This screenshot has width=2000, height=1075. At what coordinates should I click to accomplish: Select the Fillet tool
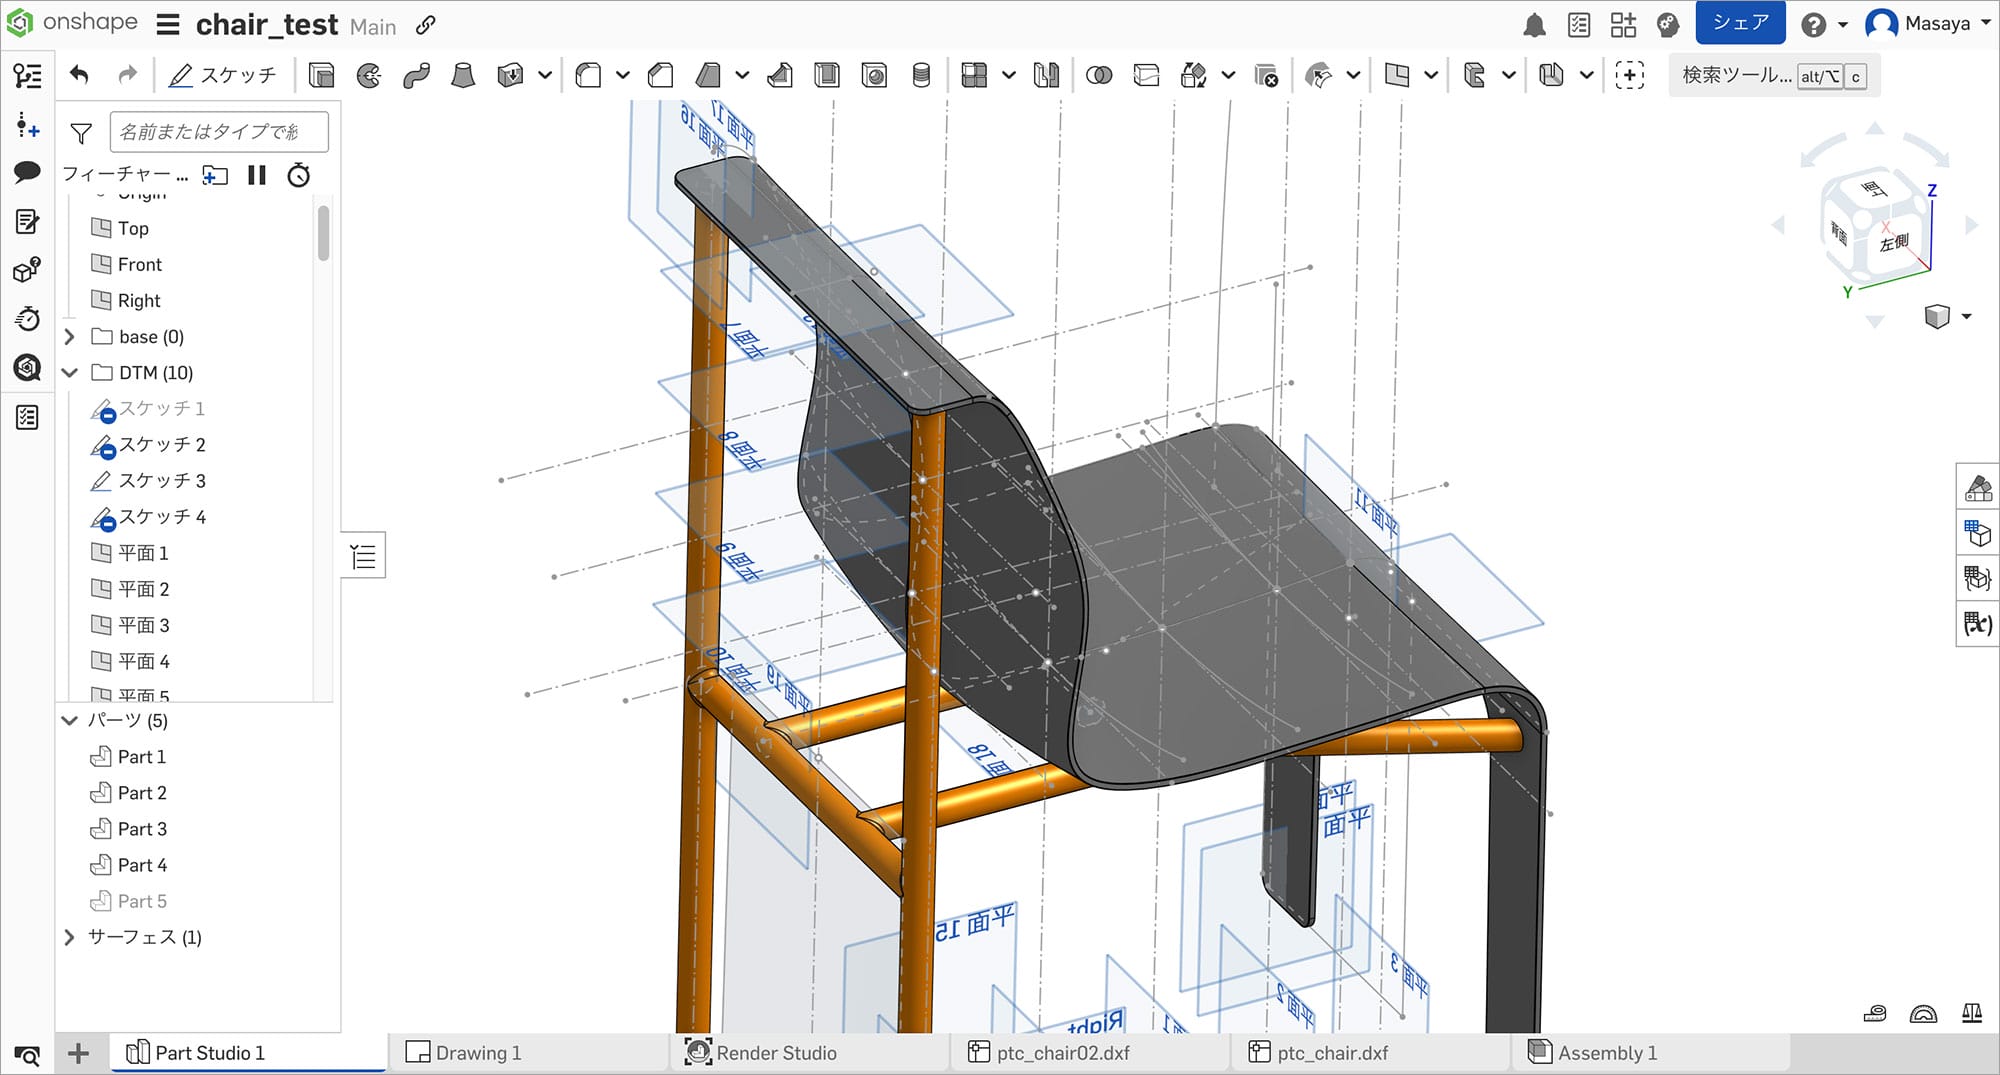coord(588,75)
